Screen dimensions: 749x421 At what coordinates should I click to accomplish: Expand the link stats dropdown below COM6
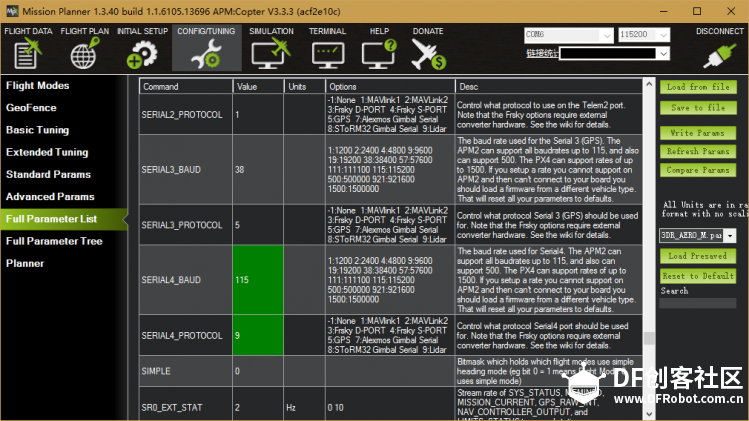click(x=663, y=54)
